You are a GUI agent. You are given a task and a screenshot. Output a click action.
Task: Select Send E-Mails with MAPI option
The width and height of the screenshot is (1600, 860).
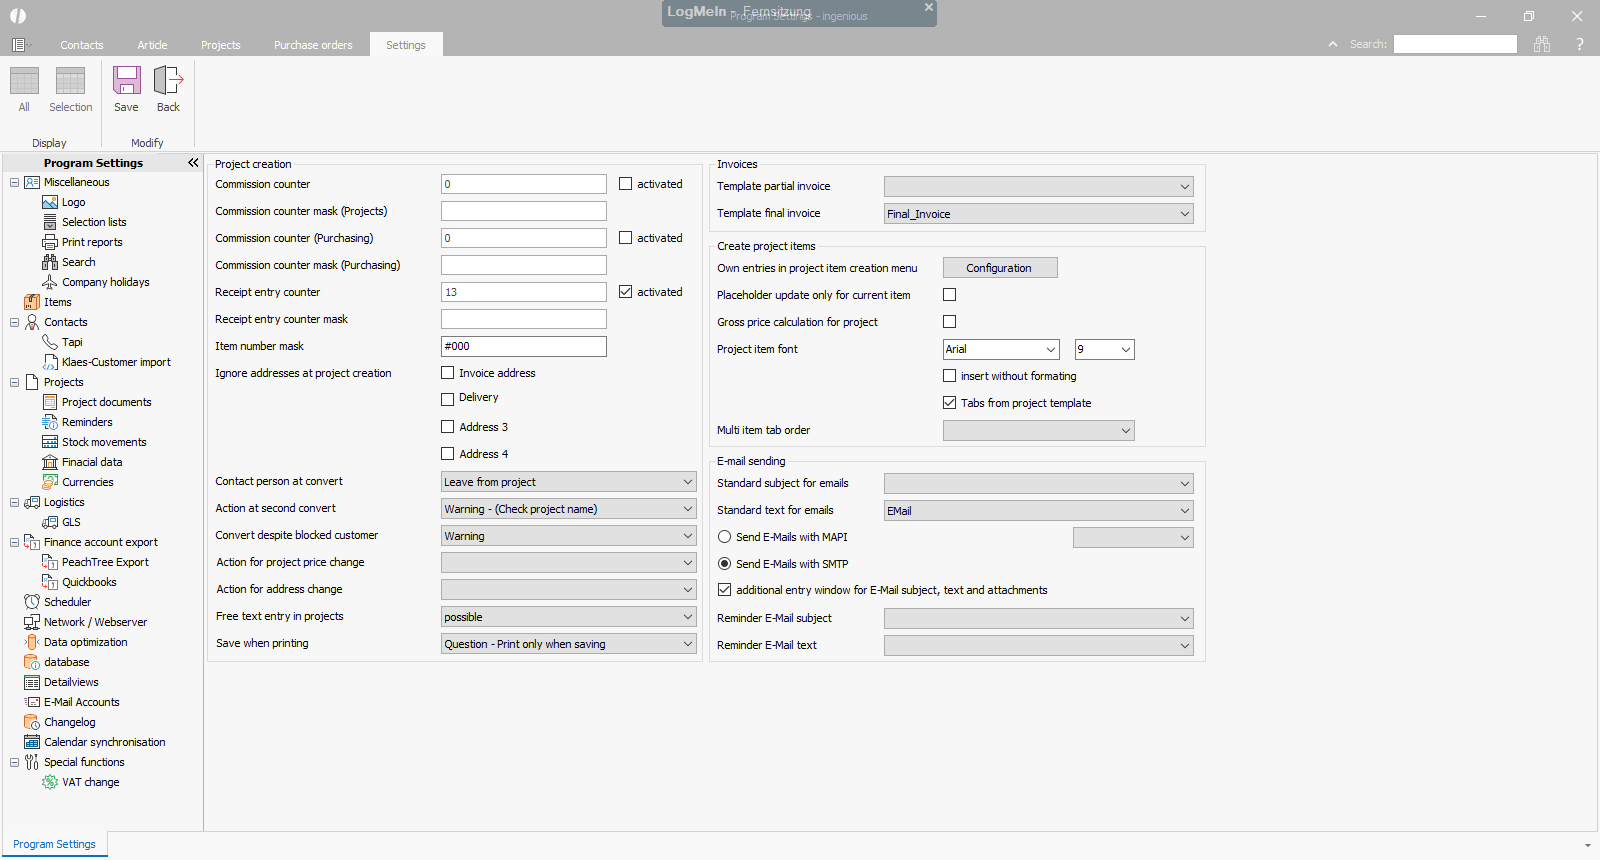click(725, 537)
